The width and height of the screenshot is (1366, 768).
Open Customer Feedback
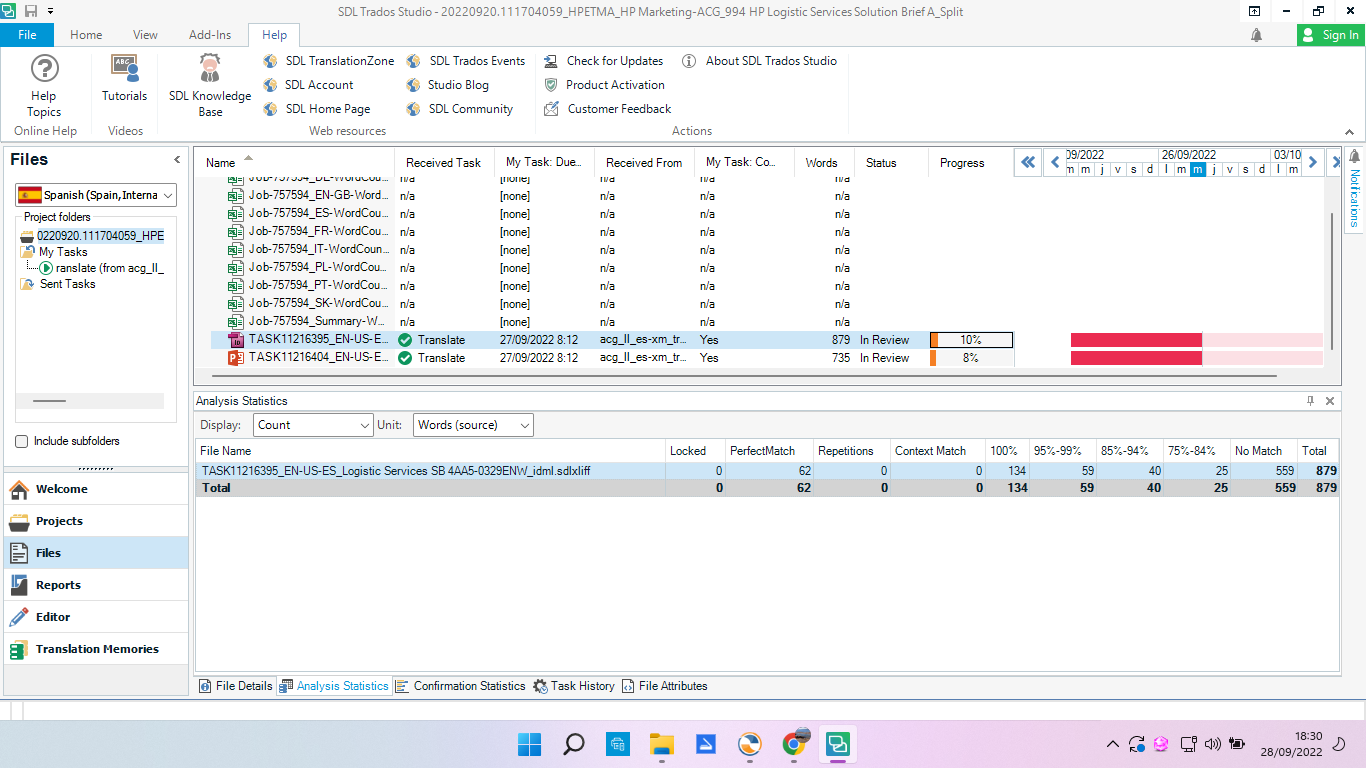tap(608, 109)
